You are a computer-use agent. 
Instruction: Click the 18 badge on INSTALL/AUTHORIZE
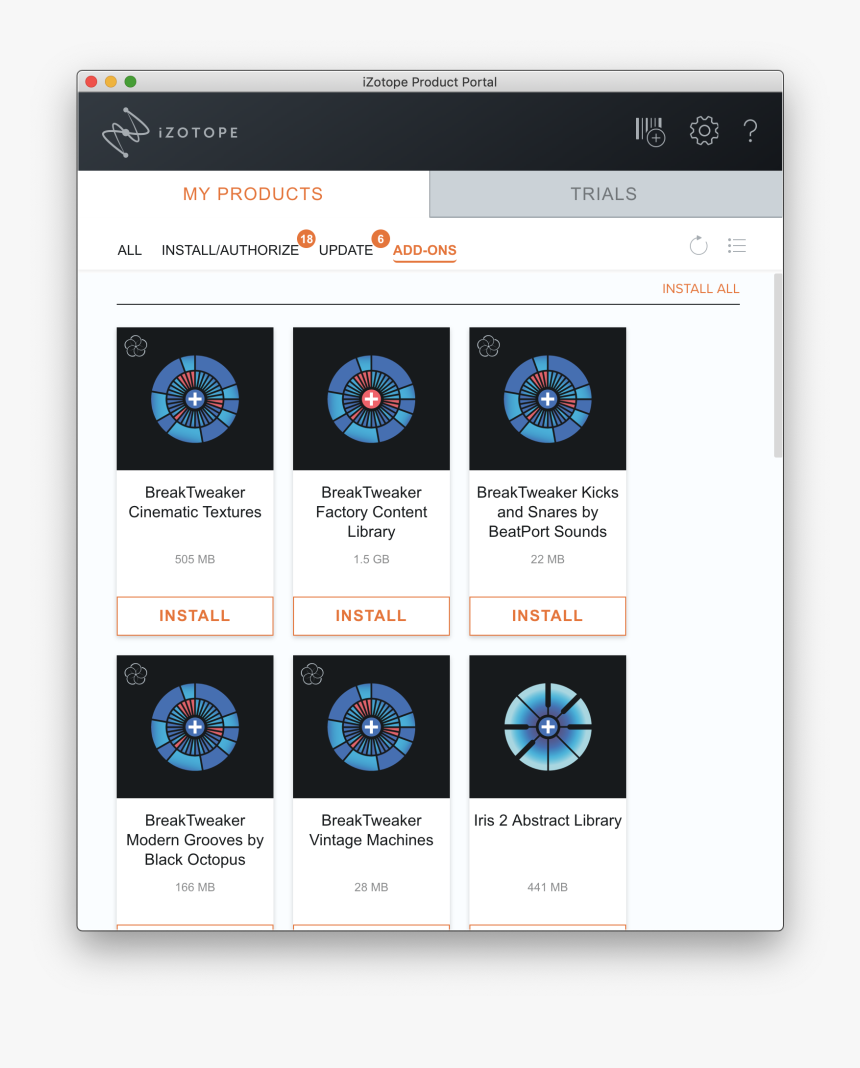306,239
